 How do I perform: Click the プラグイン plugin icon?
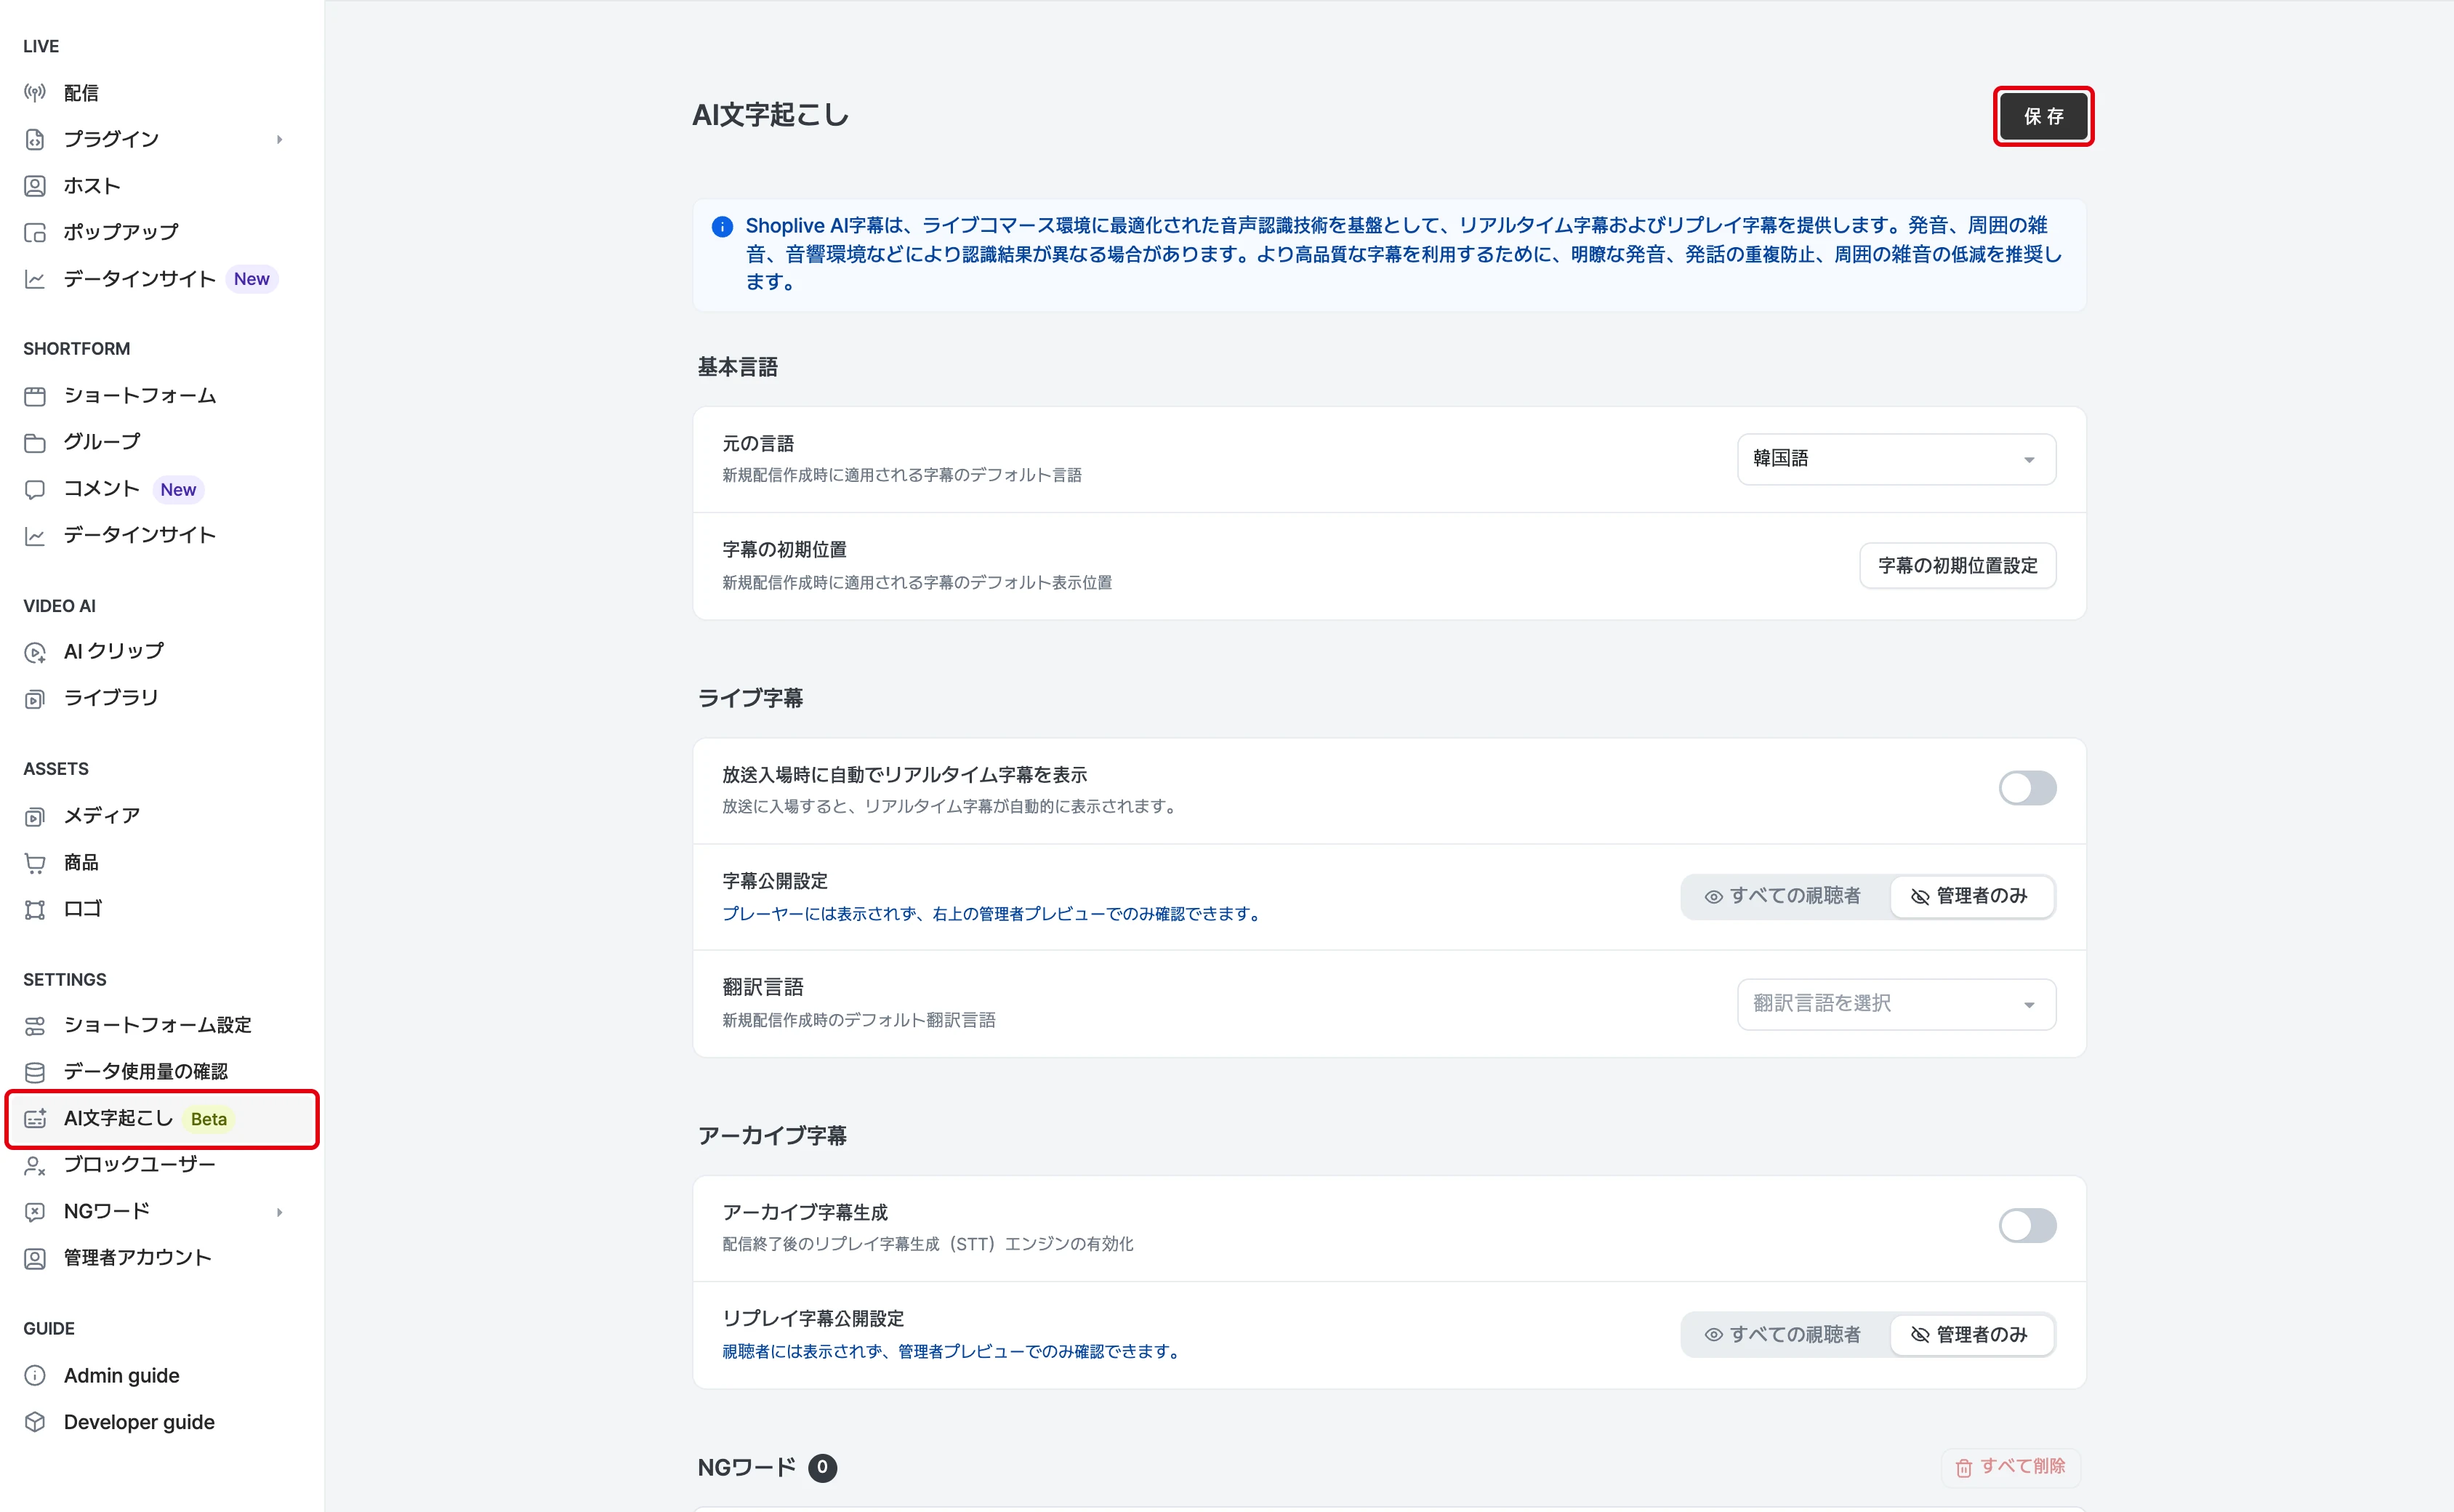pos(35,139)
